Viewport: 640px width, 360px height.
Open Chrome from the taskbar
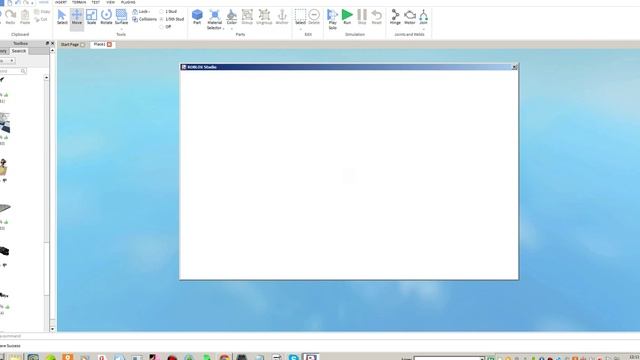coord(224,358)
